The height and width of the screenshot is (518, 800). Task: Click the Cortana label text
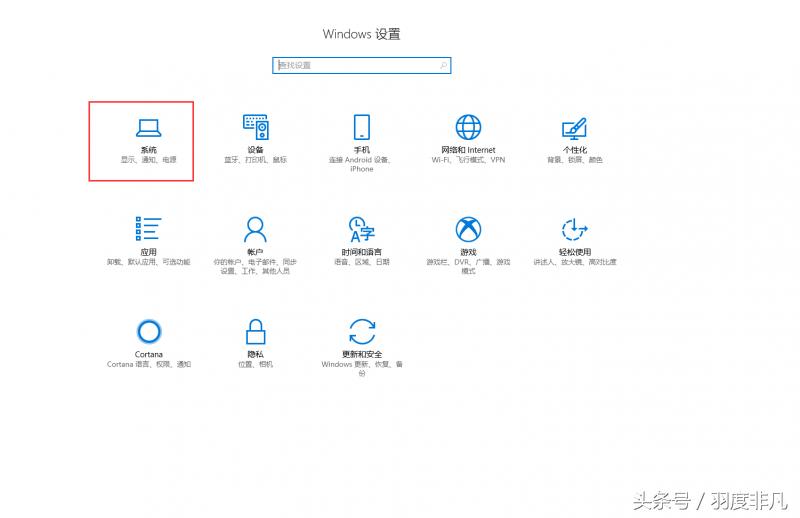(148, 354)
